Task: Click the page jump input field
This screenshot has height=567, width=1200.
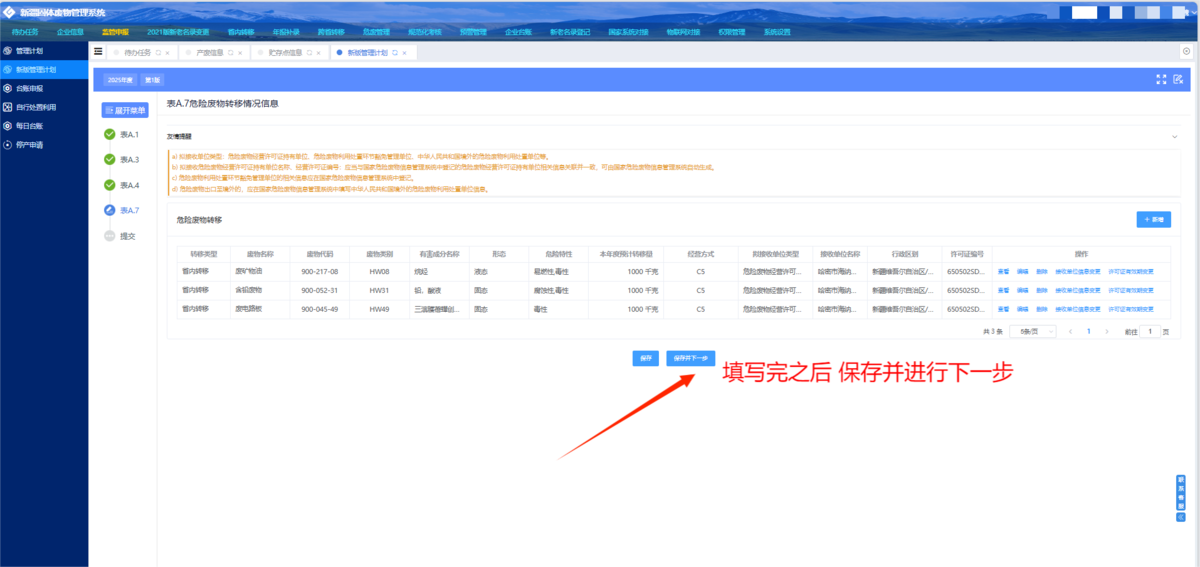Action: 1151,331
